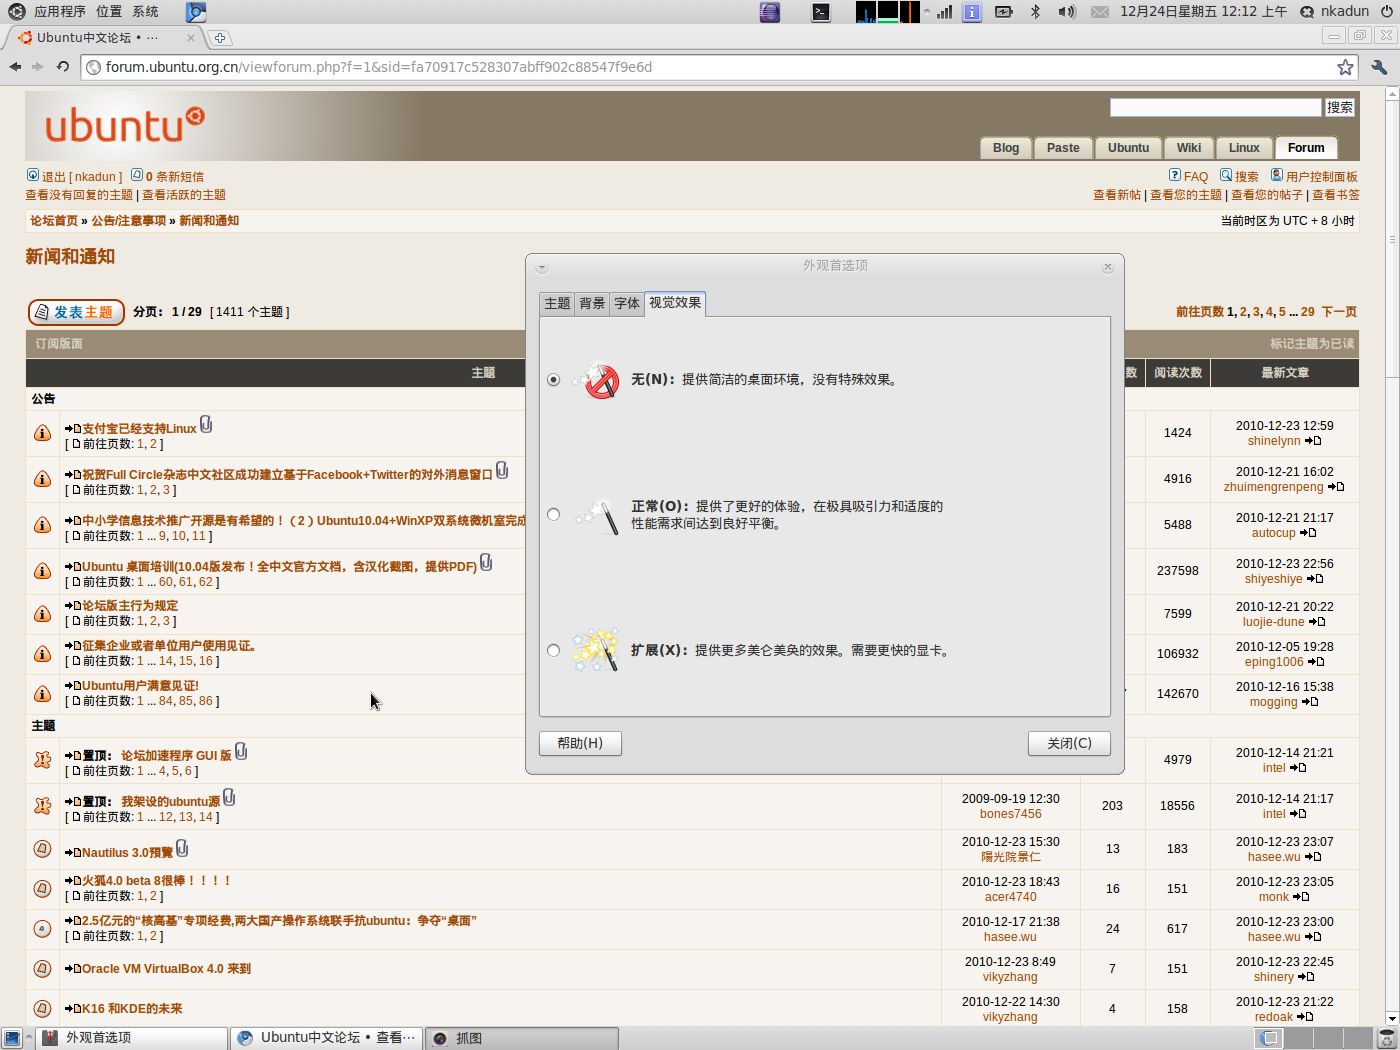The width and height of the screenshot is (1400, 1050).
Task: Open the FAQ link
Action: pos(1196,177)
